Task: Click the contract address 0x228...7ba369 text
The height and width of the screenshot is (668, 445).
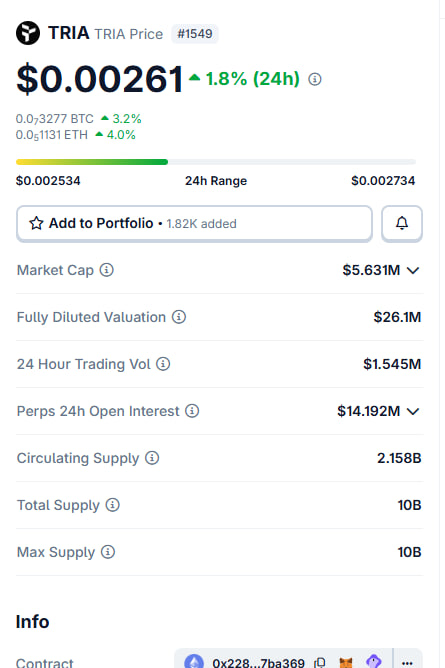Action: click(x=258, y=663)
